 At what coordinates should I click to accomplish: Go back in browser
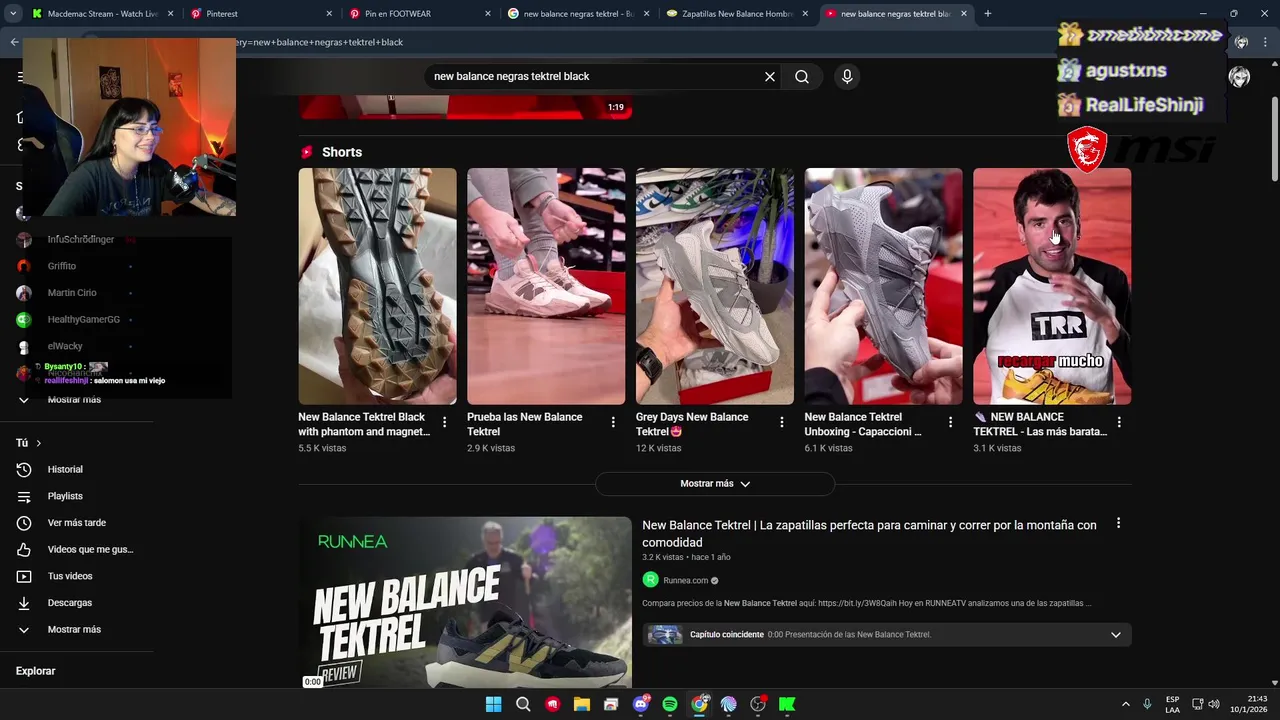pos(14,42)
